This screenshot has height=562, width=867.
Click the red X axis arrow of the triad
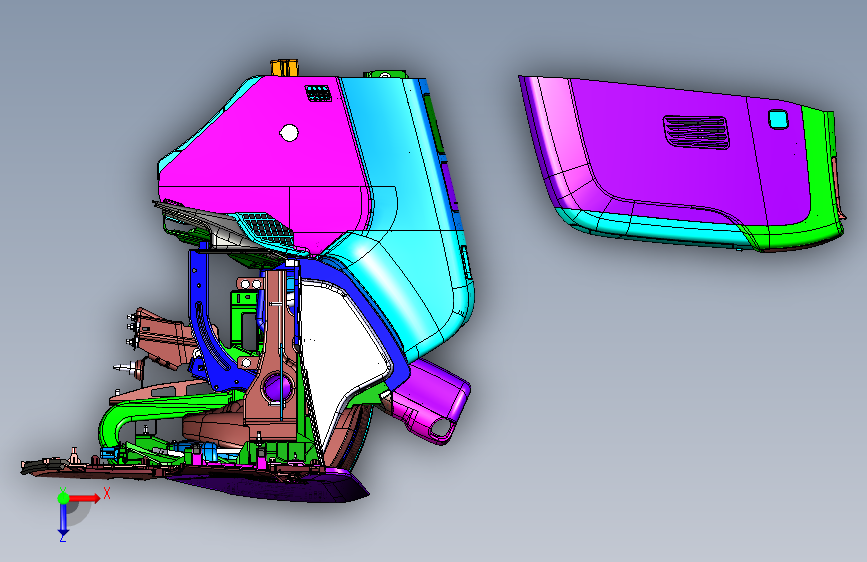(x=86, y=498)
